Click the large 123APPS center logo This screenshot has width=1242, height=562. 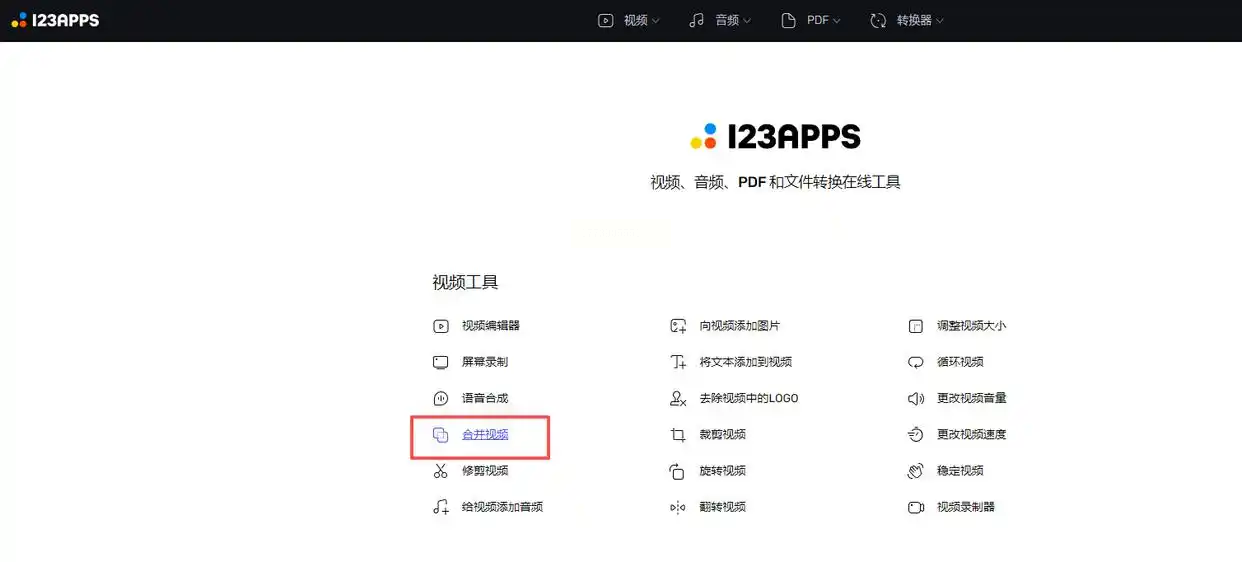(775, 137)
